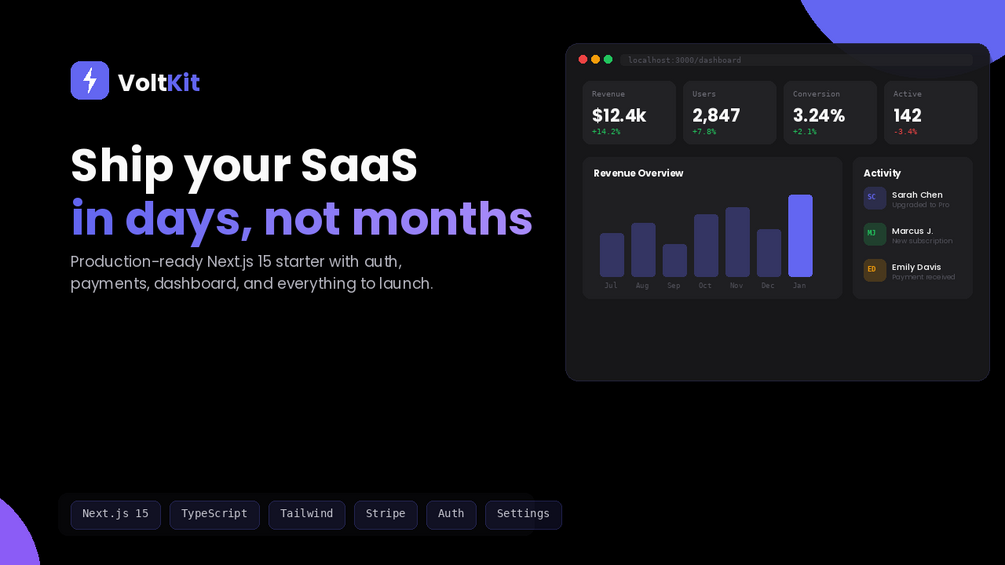
Task: Click the 'Payment received' activity note
Action: pyautogui.click(x=923, y=277)
